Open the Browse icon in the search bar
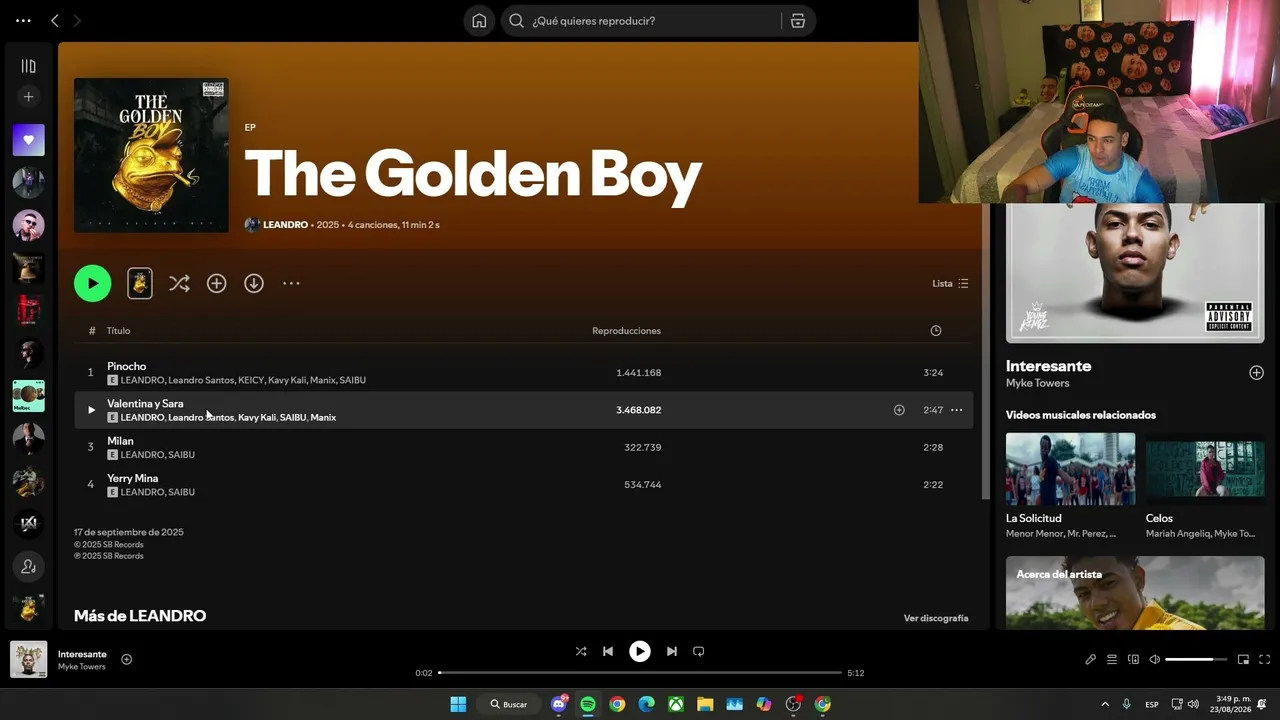 [x=798, y=21]
